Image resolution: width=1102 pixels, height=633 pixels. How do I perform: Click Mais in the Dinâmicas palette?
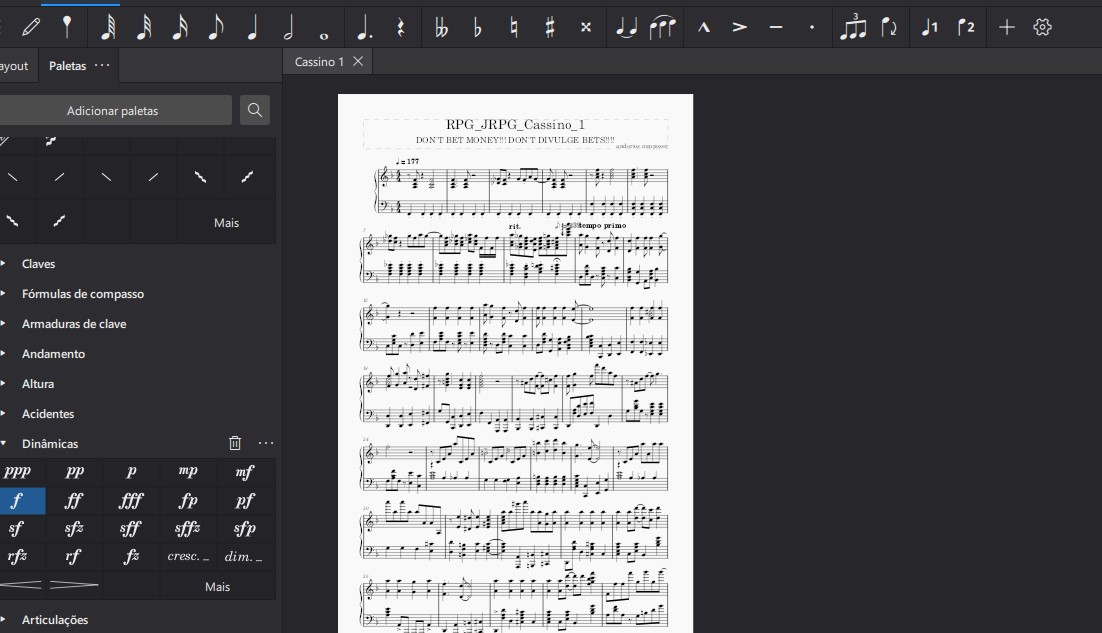coord(217,587)
